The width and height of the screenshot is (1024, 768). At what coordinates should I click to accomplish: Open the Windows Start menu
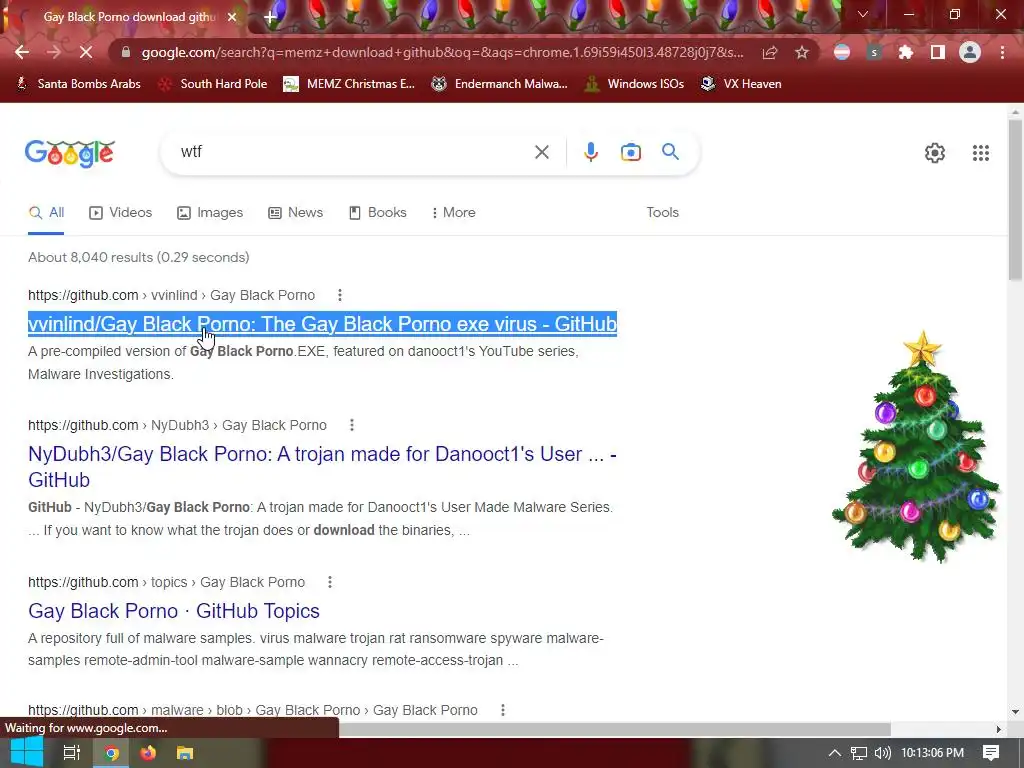[27, 753]
